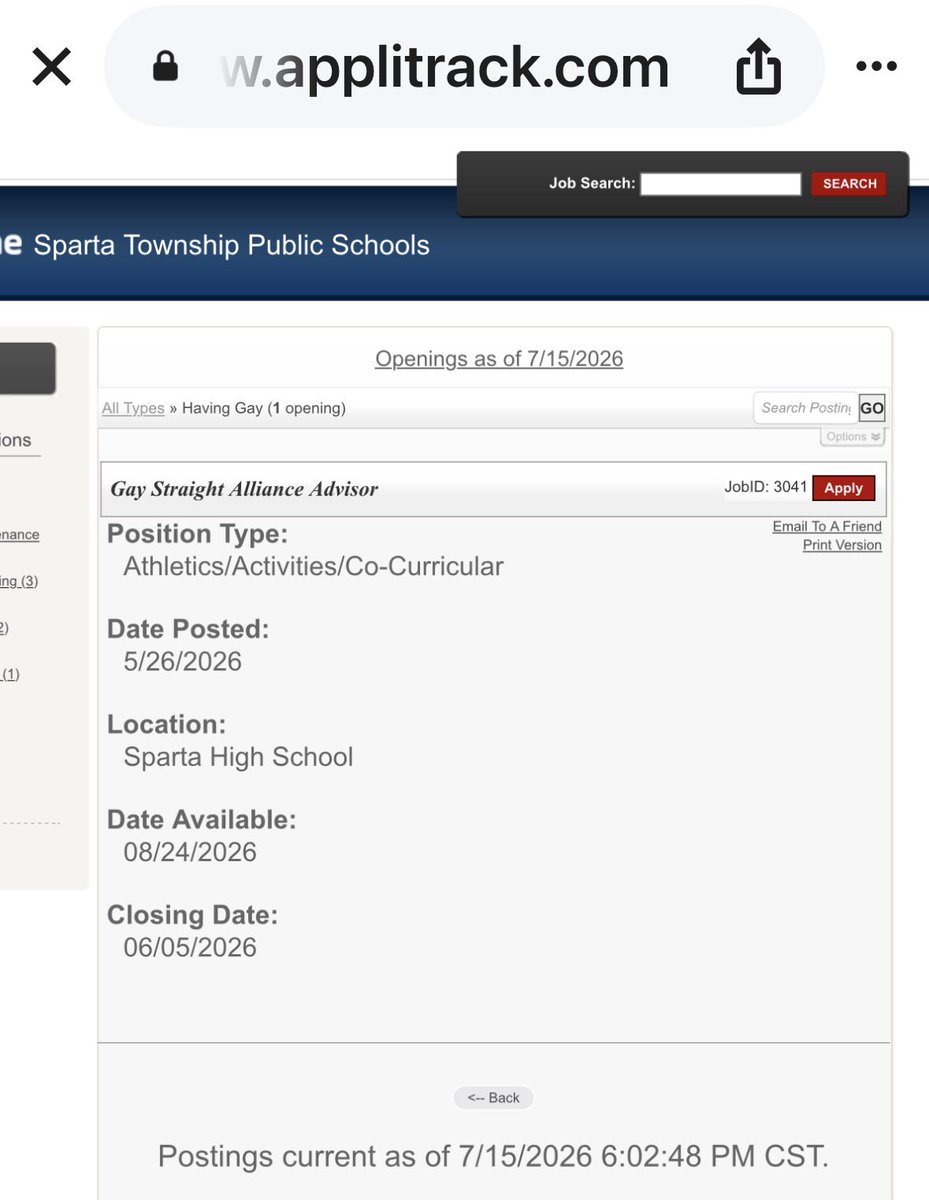The image size is (929, 1200).
Task: Click the Sparta High School location text
Action: 238,756
